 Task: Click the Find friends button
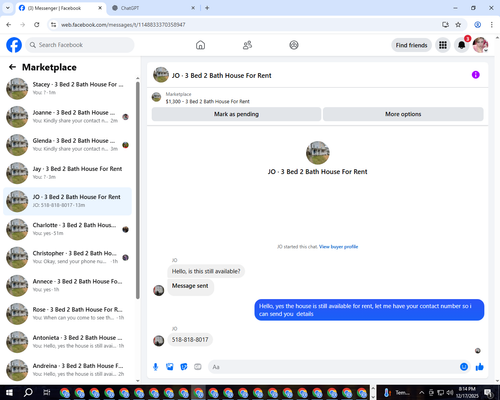coord(411,45)
